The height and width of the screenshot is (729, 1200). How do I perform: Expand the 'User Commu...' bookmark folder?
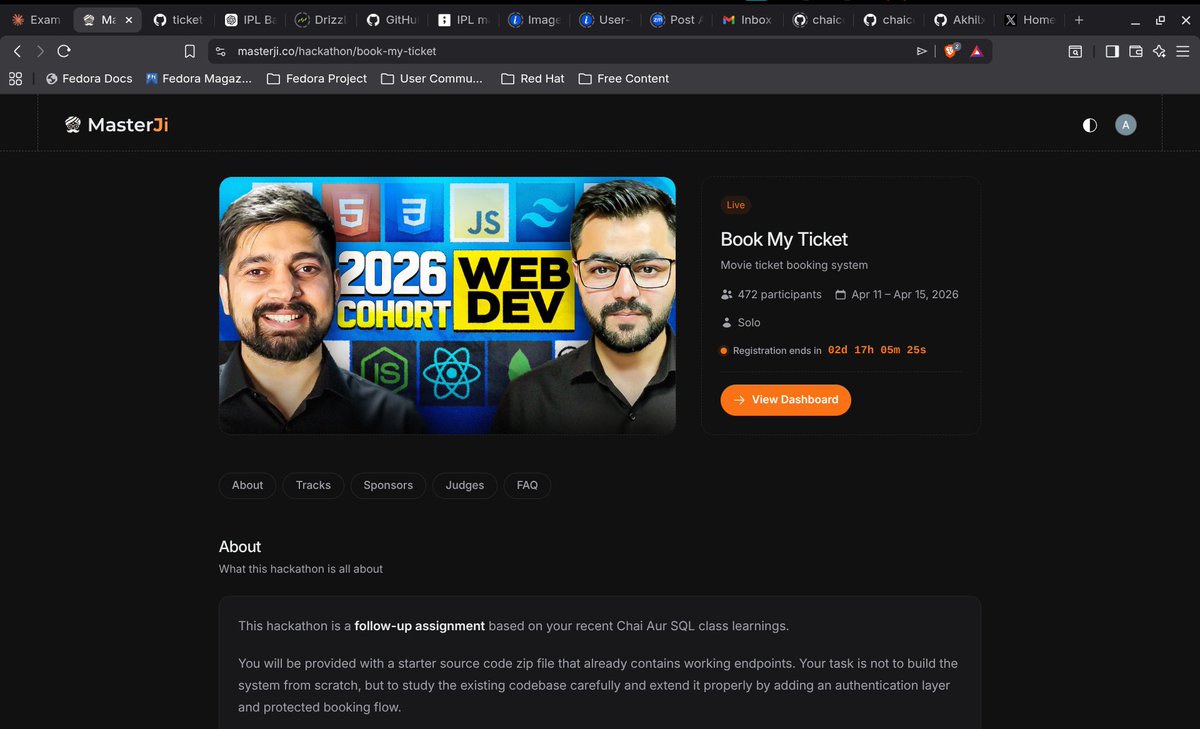click(x=432, y=78)
